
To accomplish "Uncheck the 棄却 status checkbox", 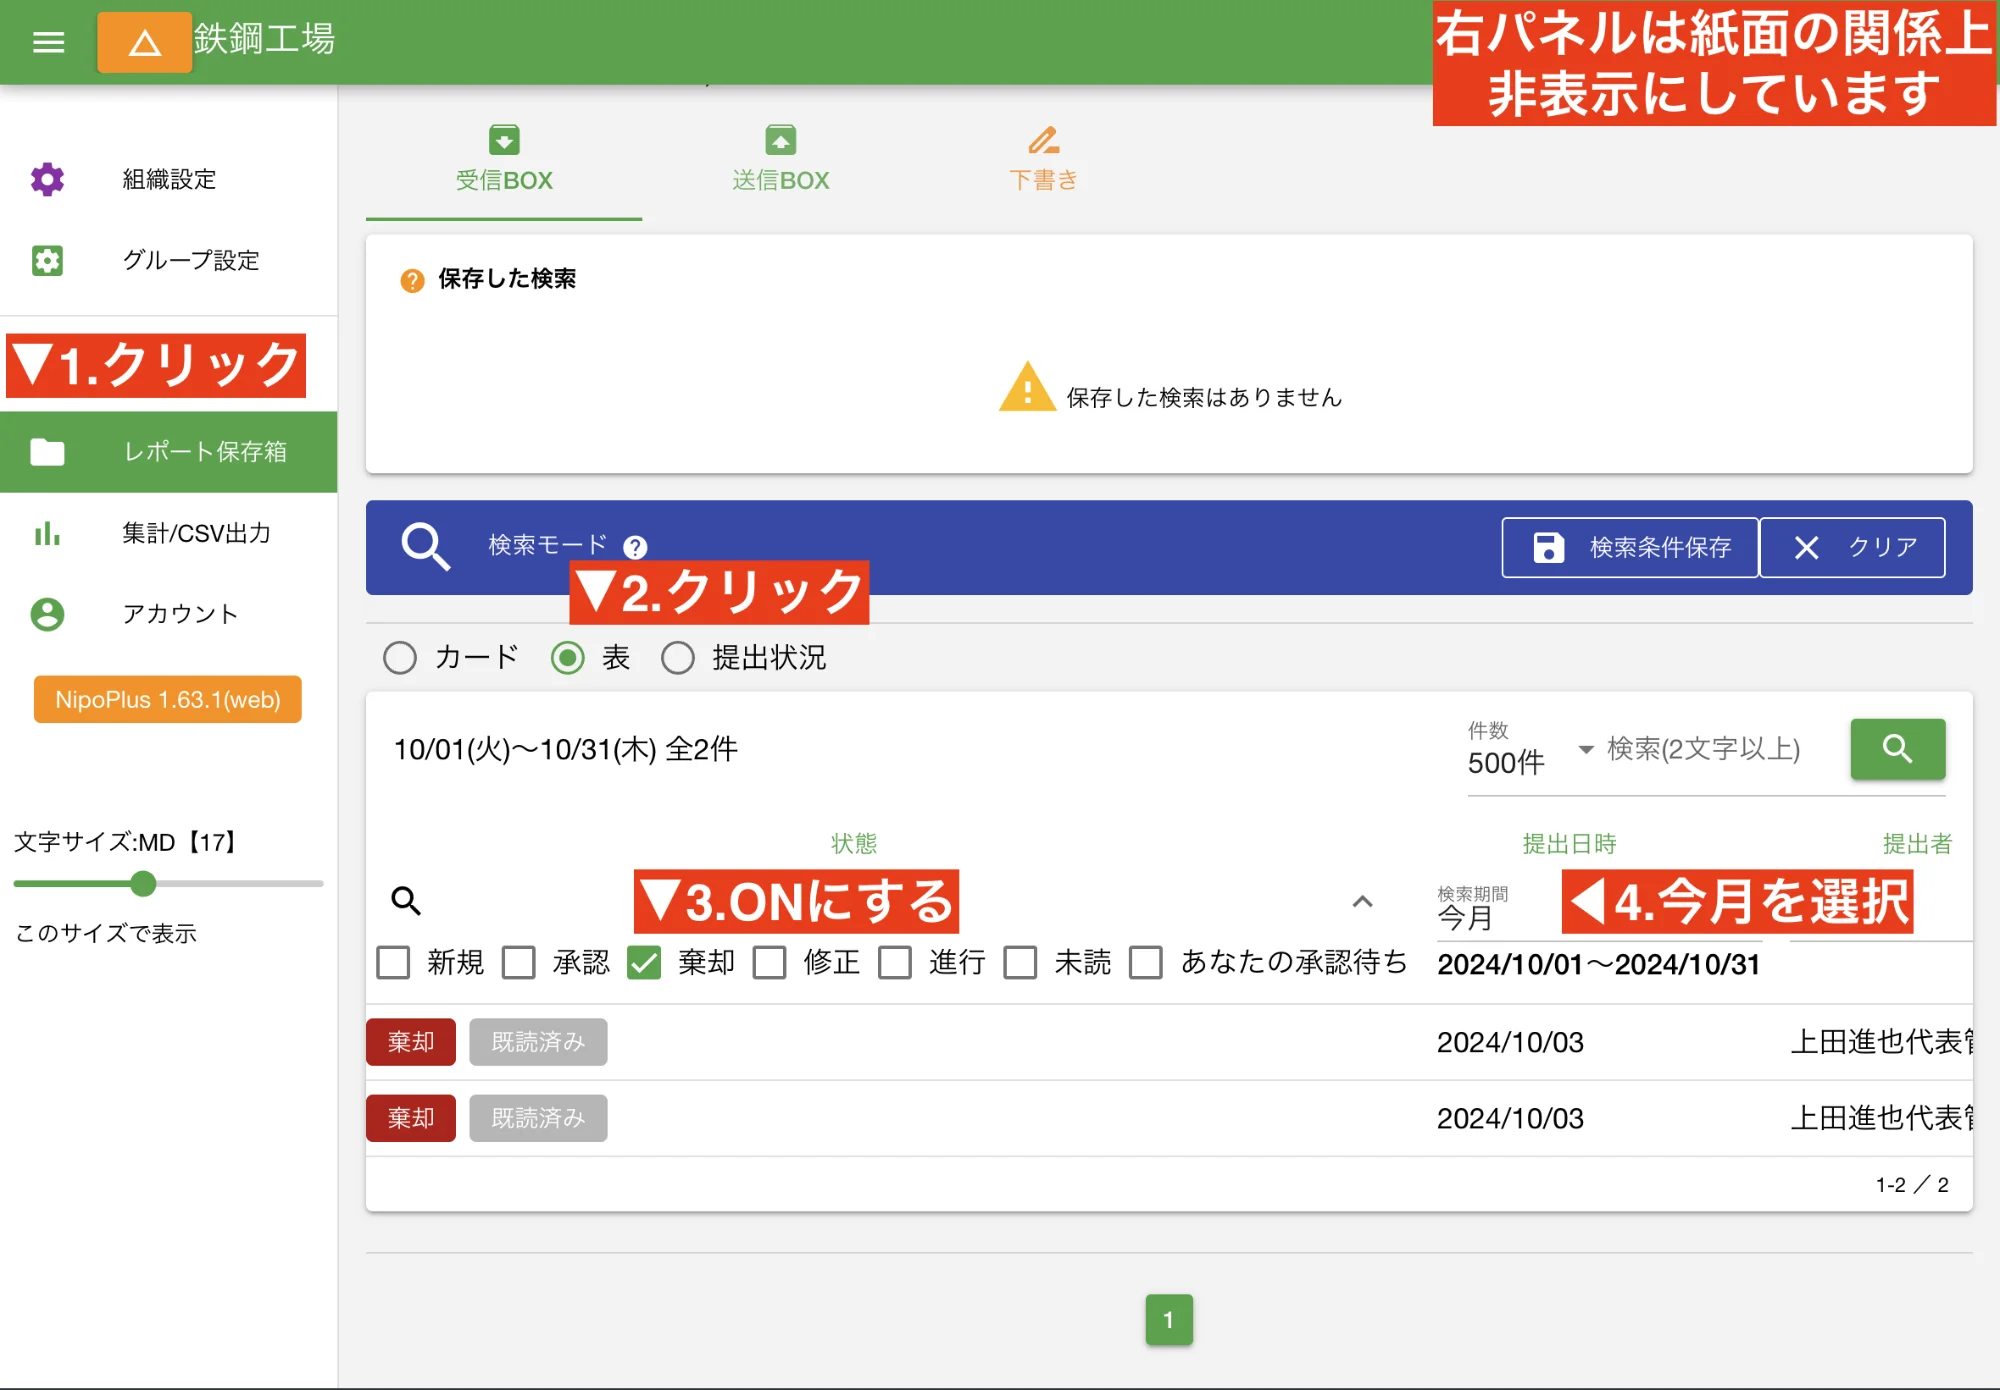I will coord(644,962).
